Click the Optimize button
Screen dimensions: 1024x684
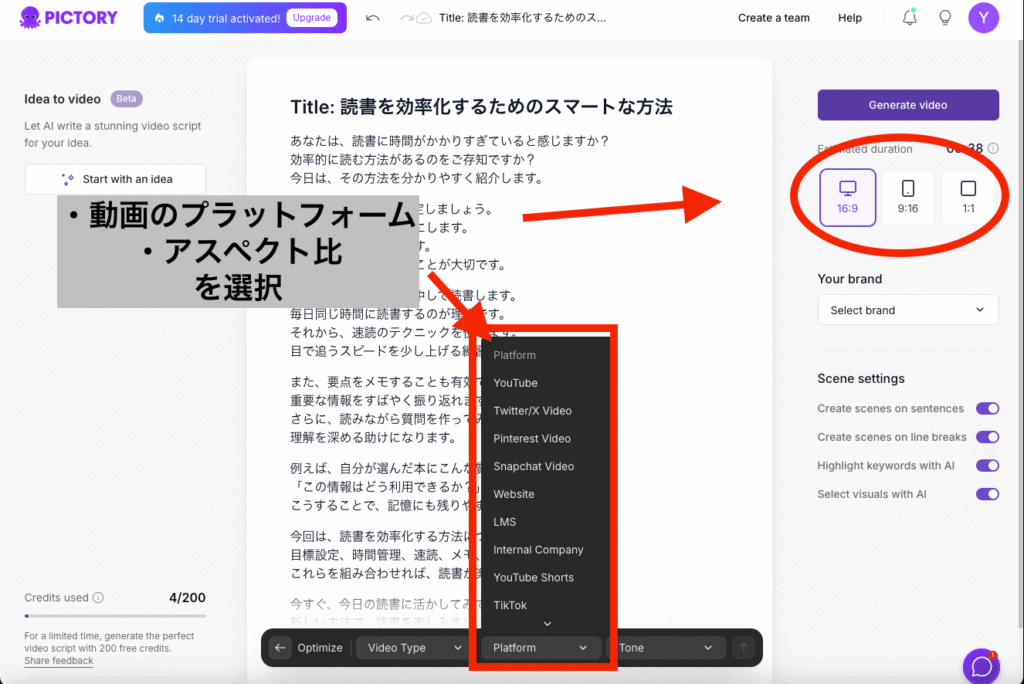click(x=319, y=647)
